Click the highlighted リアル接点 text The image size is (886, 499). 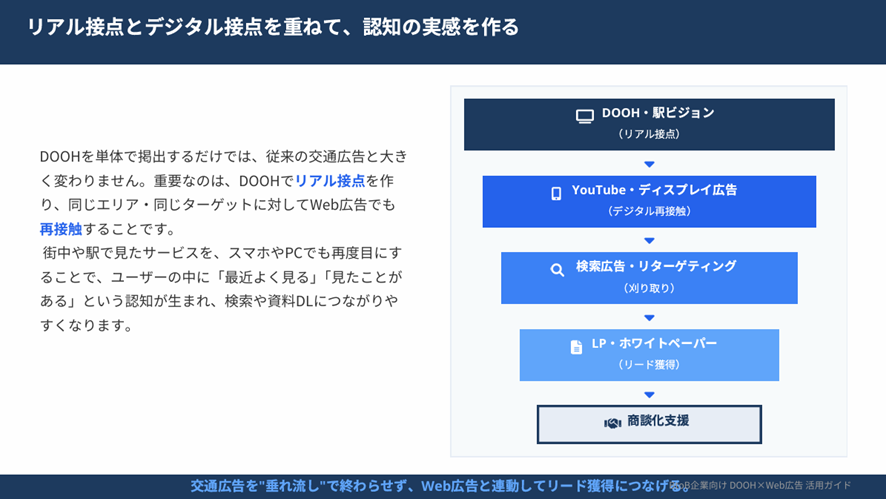point(330,181)
